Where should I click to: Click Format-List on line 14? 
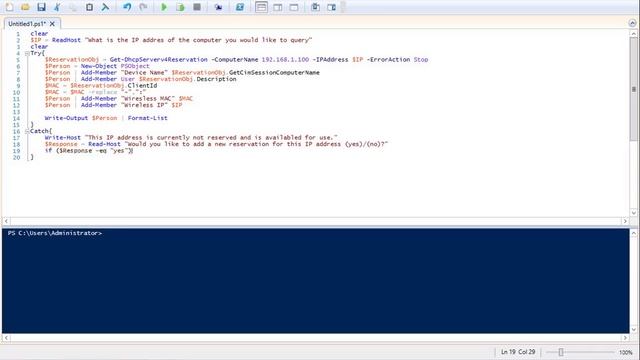click(x=147, y=118)
